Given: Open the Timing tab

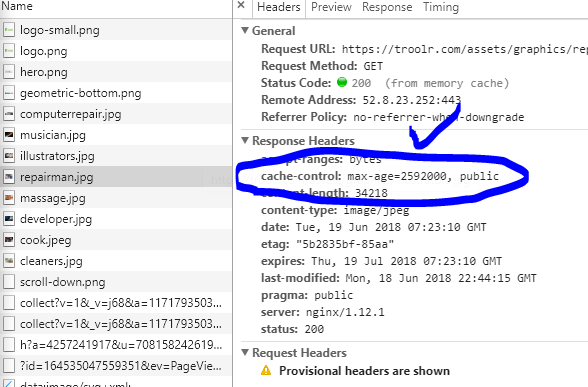Looking at the screenshot, I should [441, 7].
